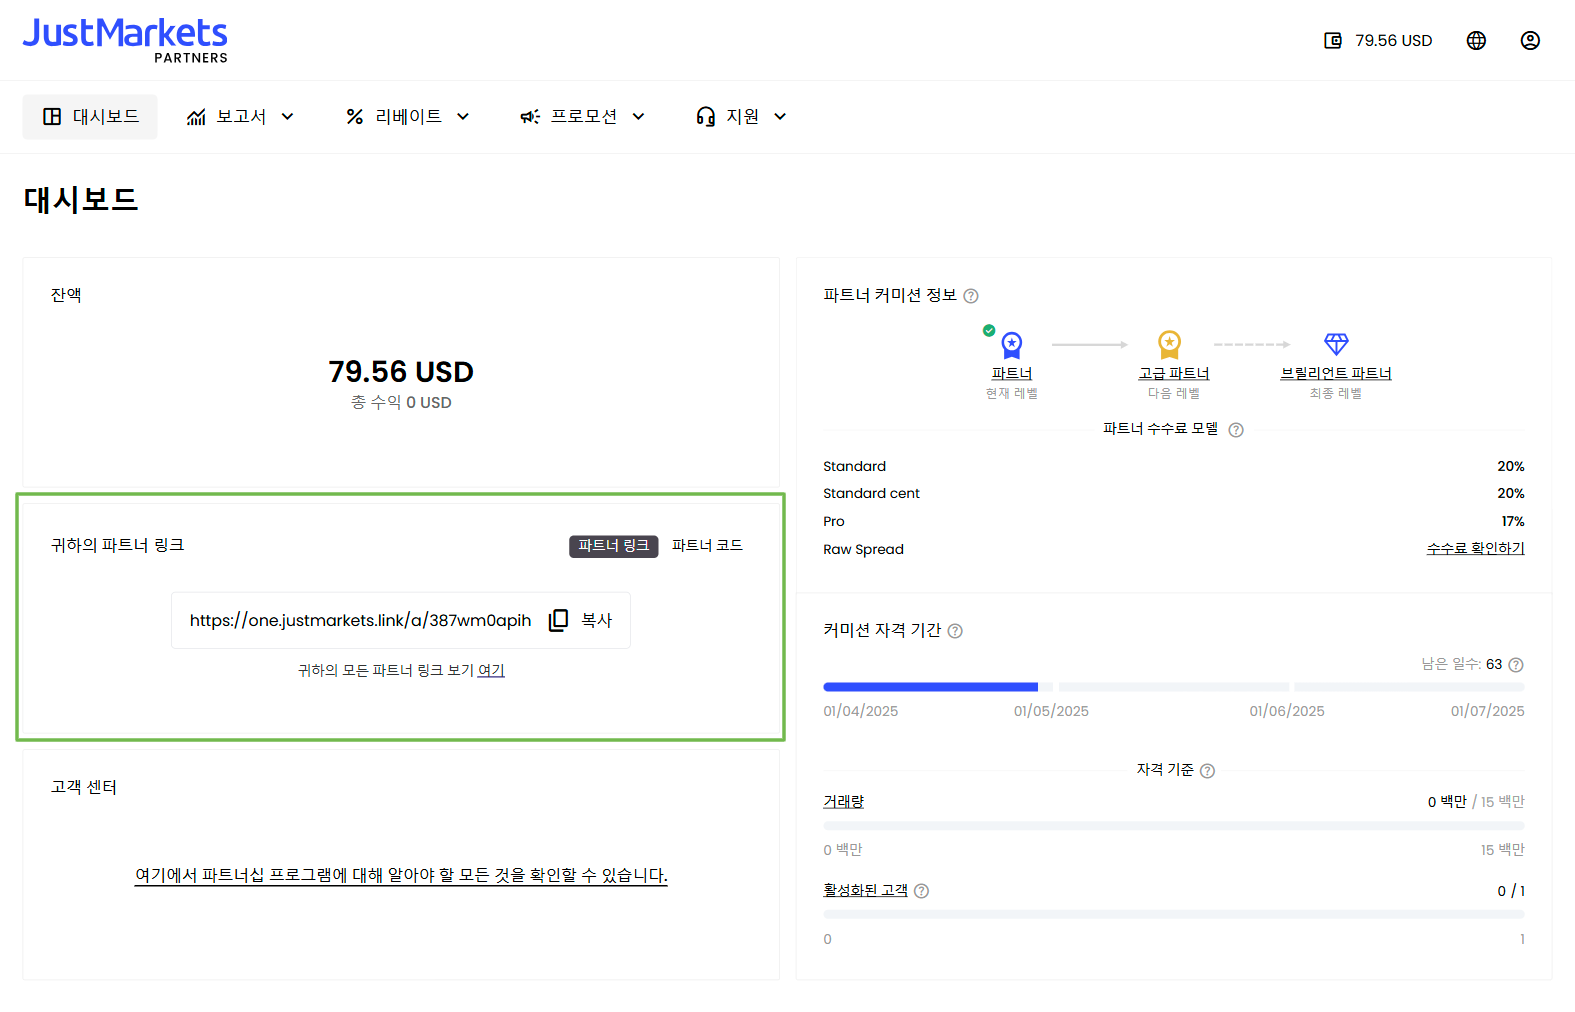Click the 파트너 level link

coord(1012,374)
